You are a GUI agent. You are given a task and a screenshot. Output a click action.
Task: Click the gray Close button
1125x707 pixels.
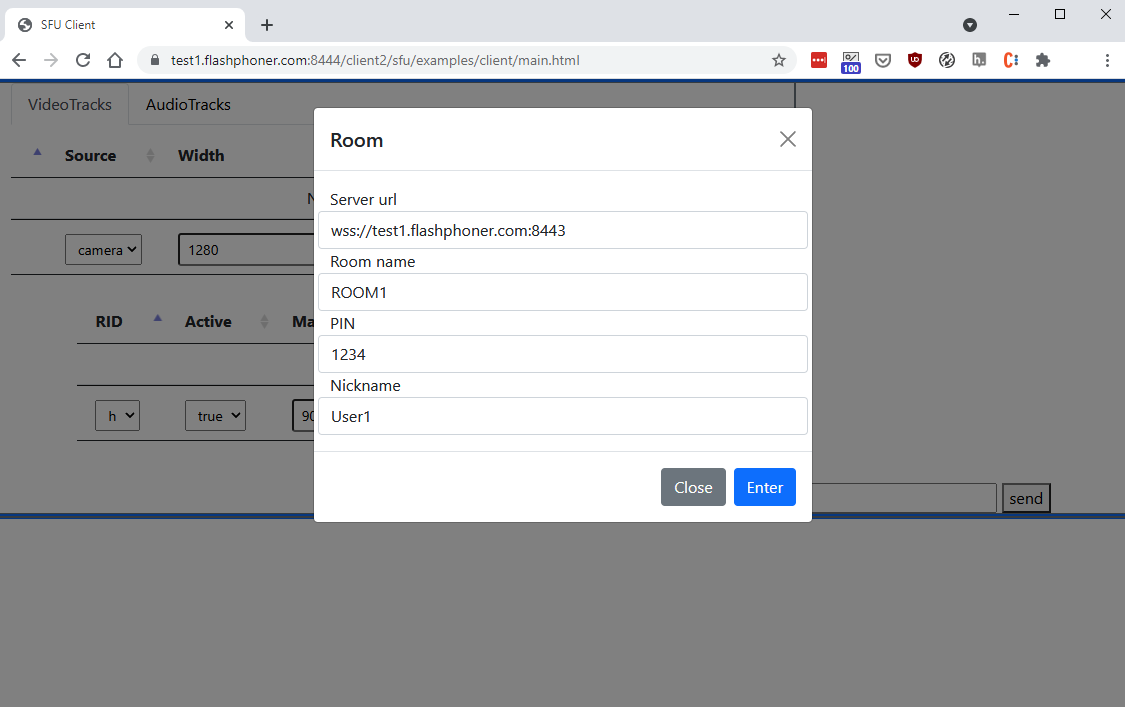(693, 487)
